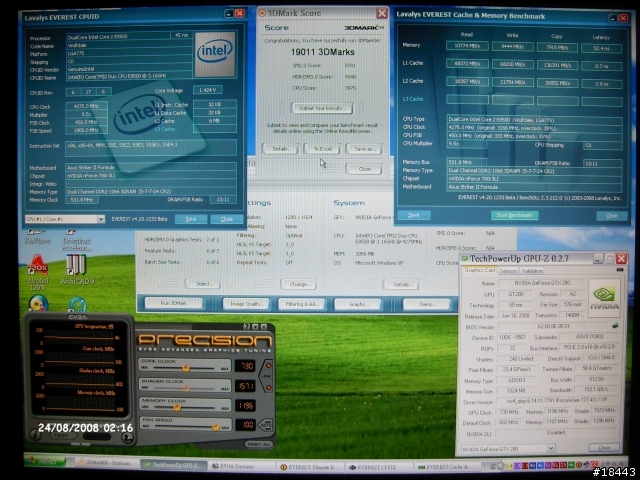640x480 pixels.
Task: Click the NVIDIA logo in GPU-Z
Action: pos(604,298)
